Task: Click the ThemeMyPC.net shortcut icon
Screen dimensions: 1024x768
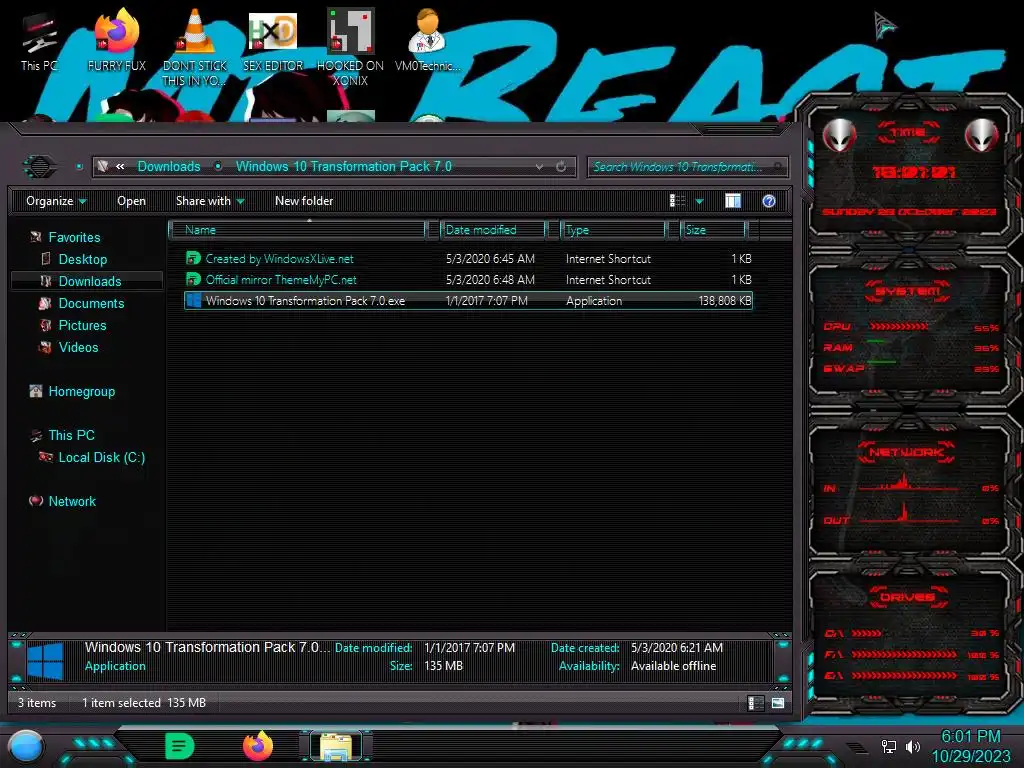Action: point(193,280)
